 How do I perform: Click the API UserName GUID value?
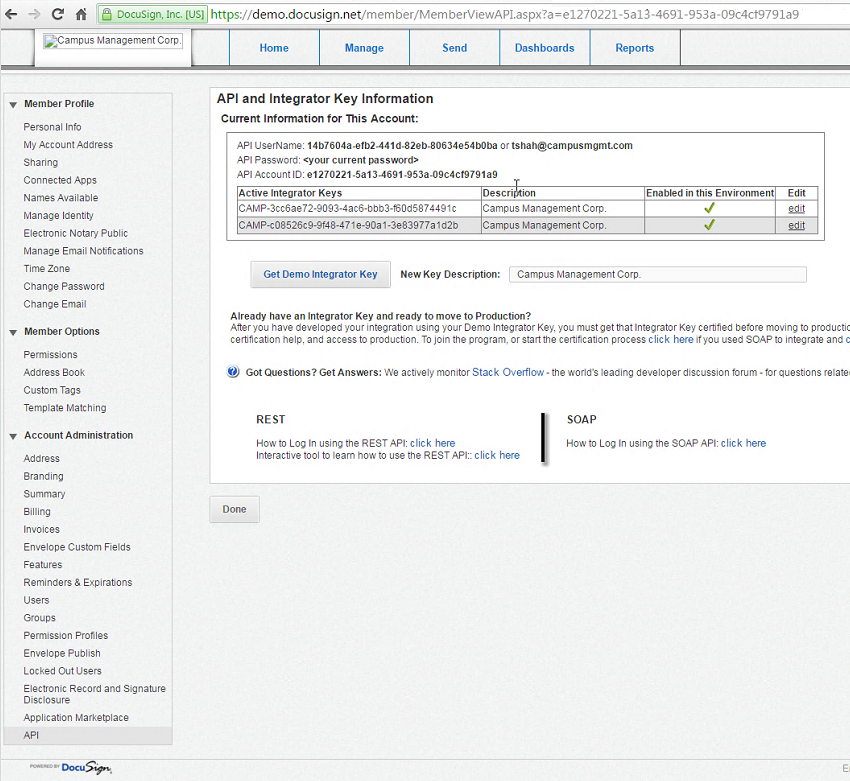tap(402, 145)
